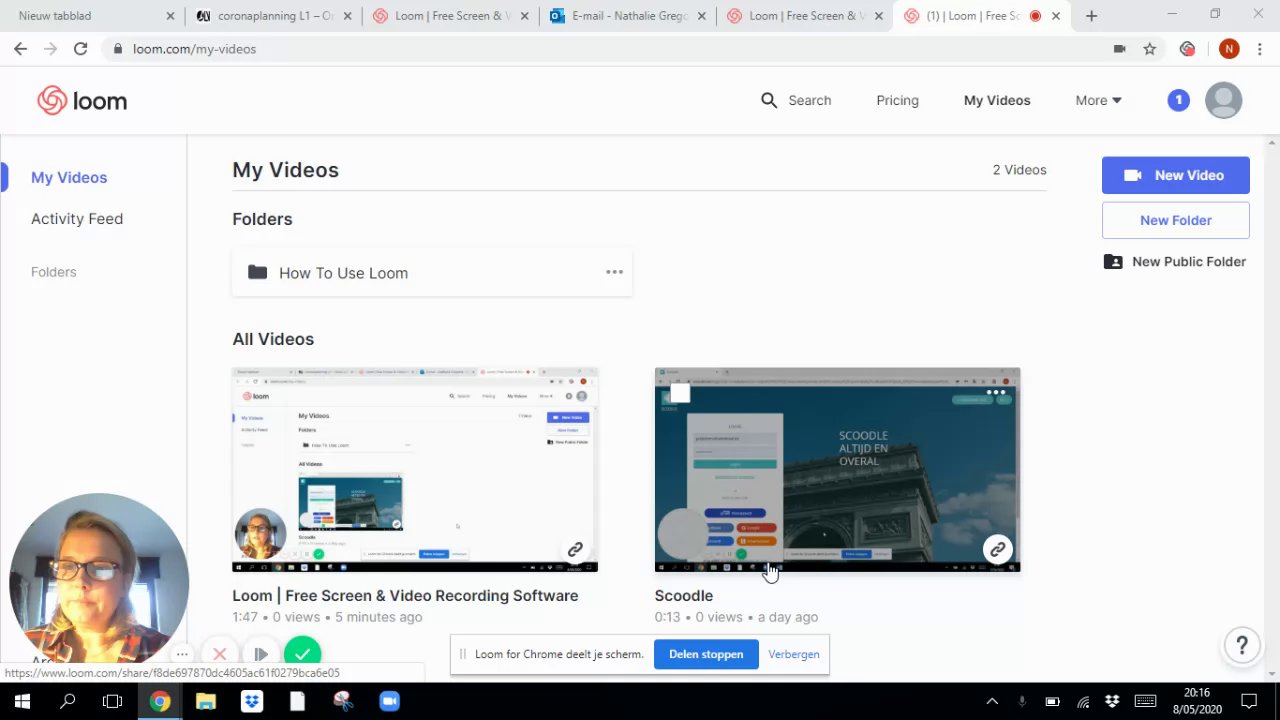Click the Search text field
Screen dimensions: 1280x720
[809, 100]
